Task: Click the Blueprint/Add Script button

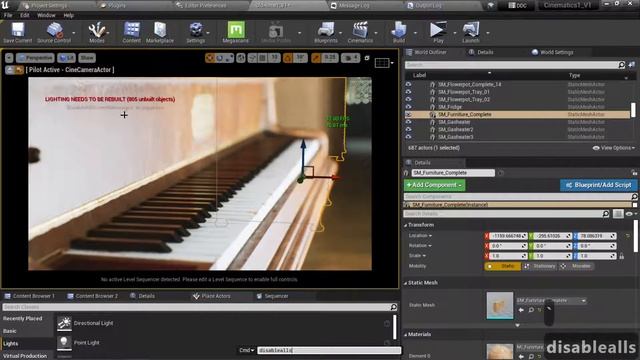Action: [x=598, y=185]
